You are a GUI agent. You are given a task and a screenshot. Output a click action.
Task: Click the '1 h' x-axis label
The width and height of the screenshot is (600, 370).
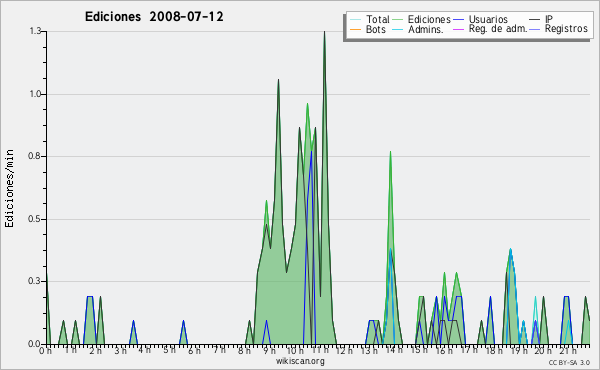(70, 350)
